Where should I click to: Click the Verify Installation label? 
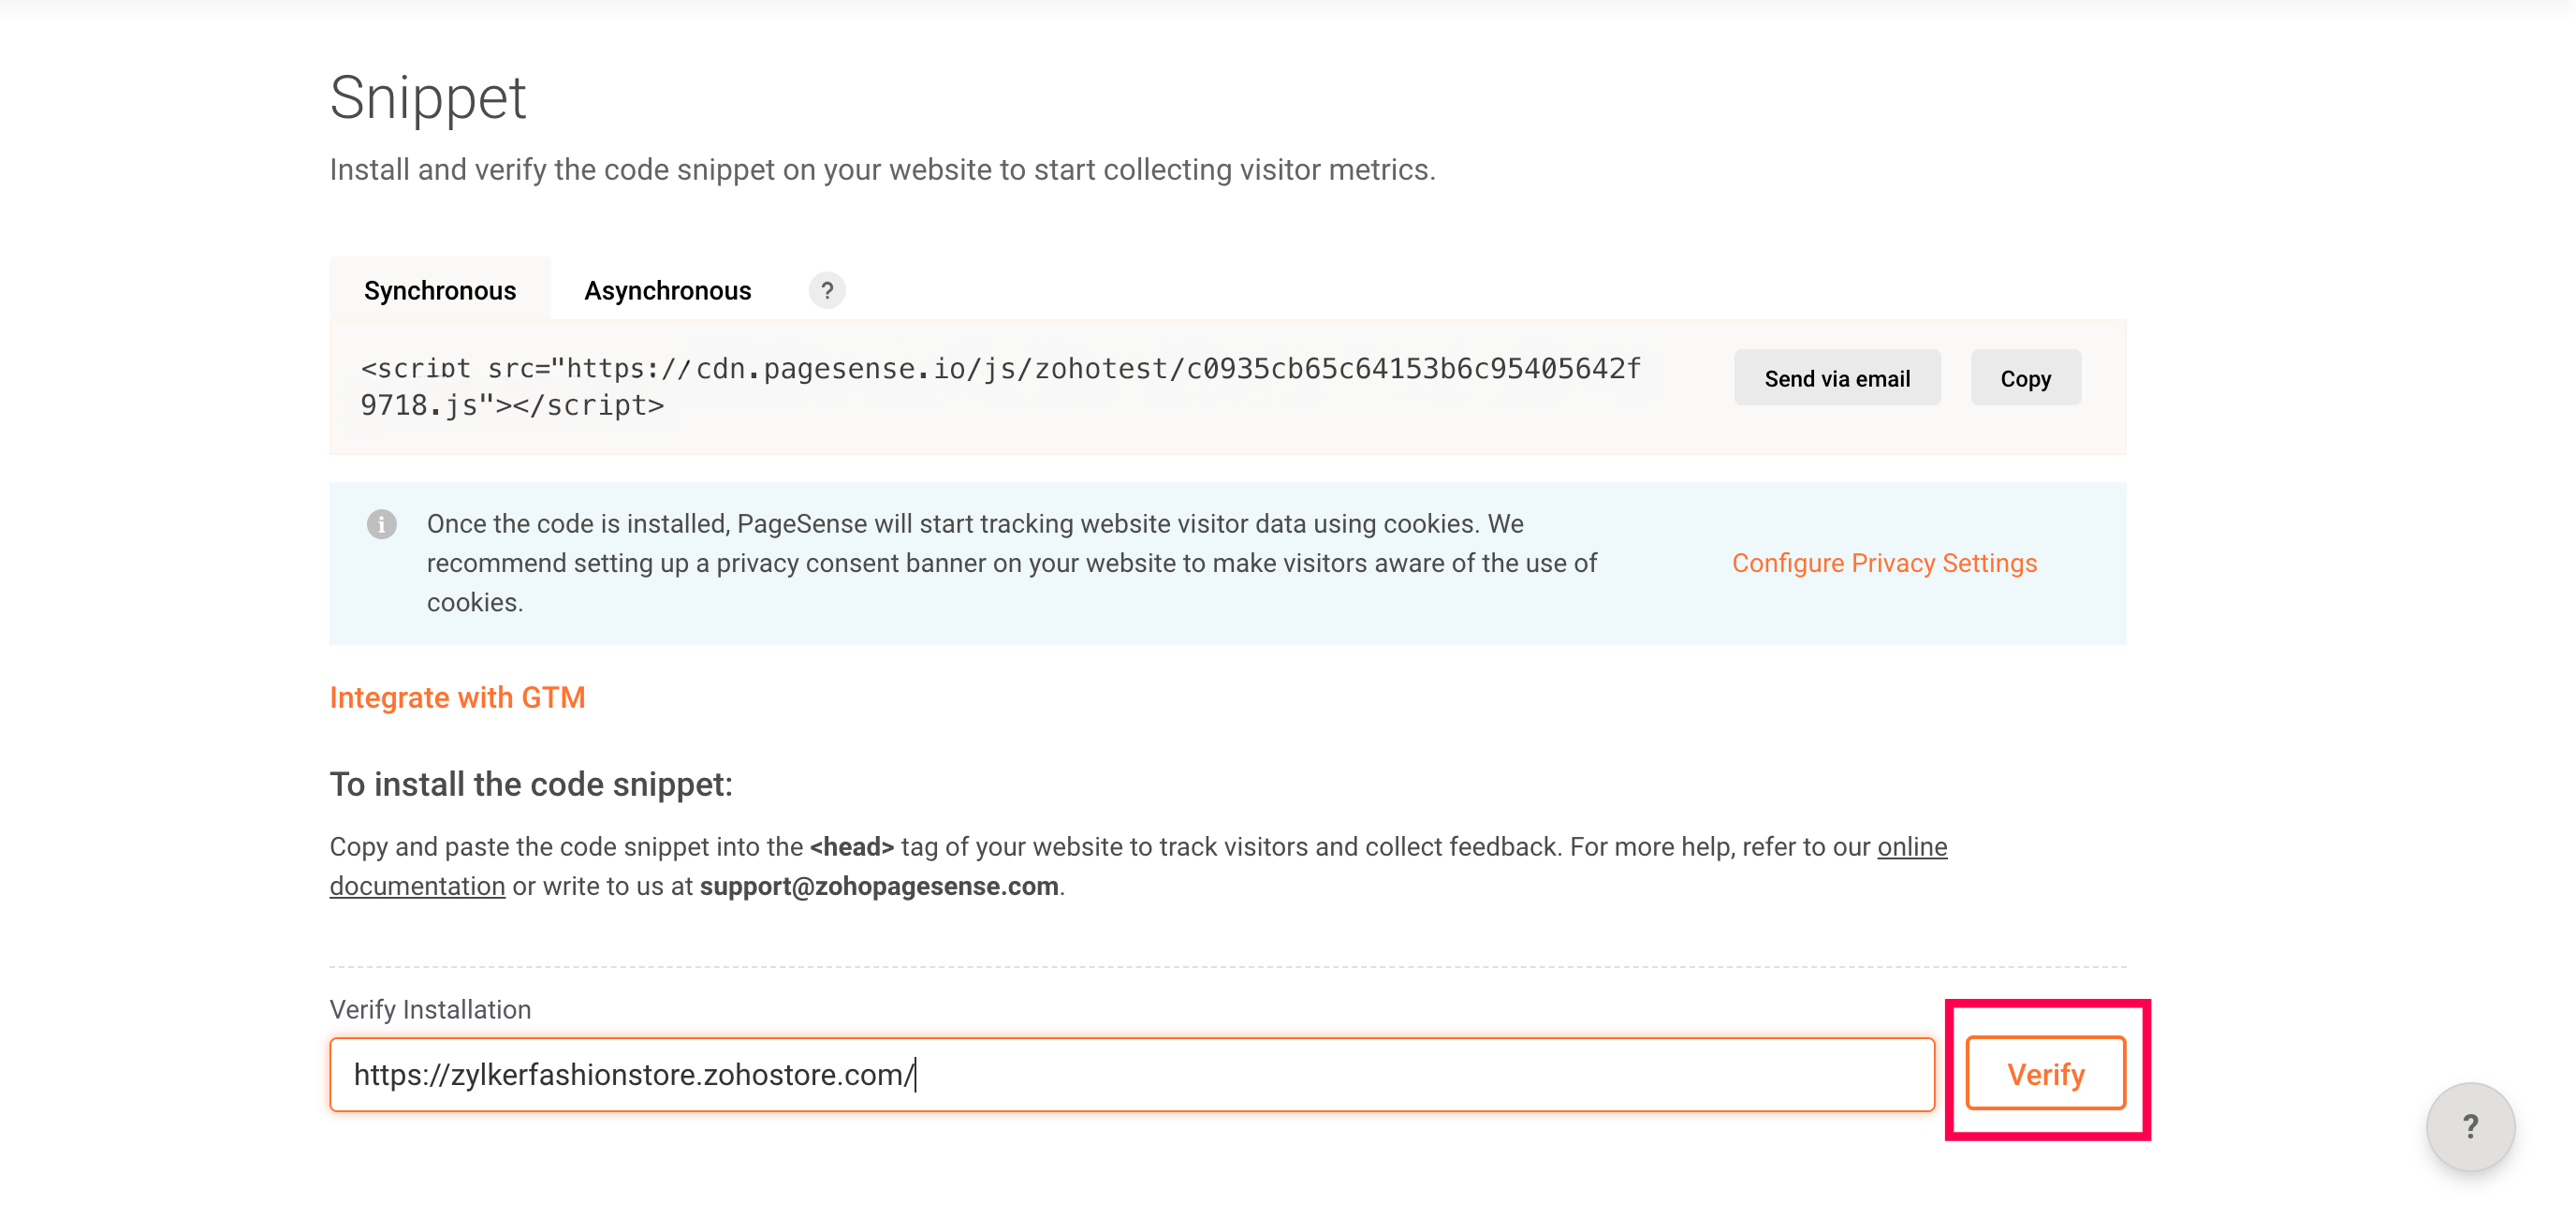point(430,1009)
